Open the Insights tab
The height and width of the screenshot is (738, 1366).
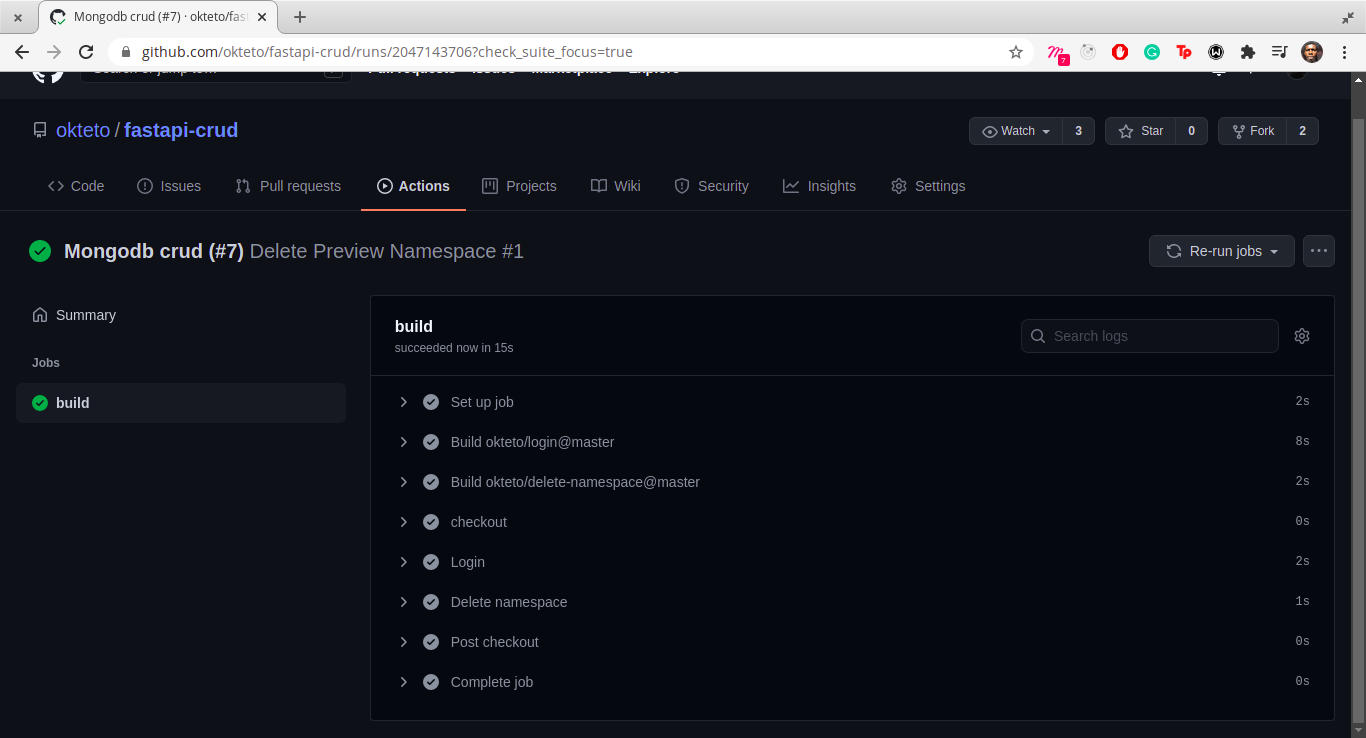coord(819,186)
